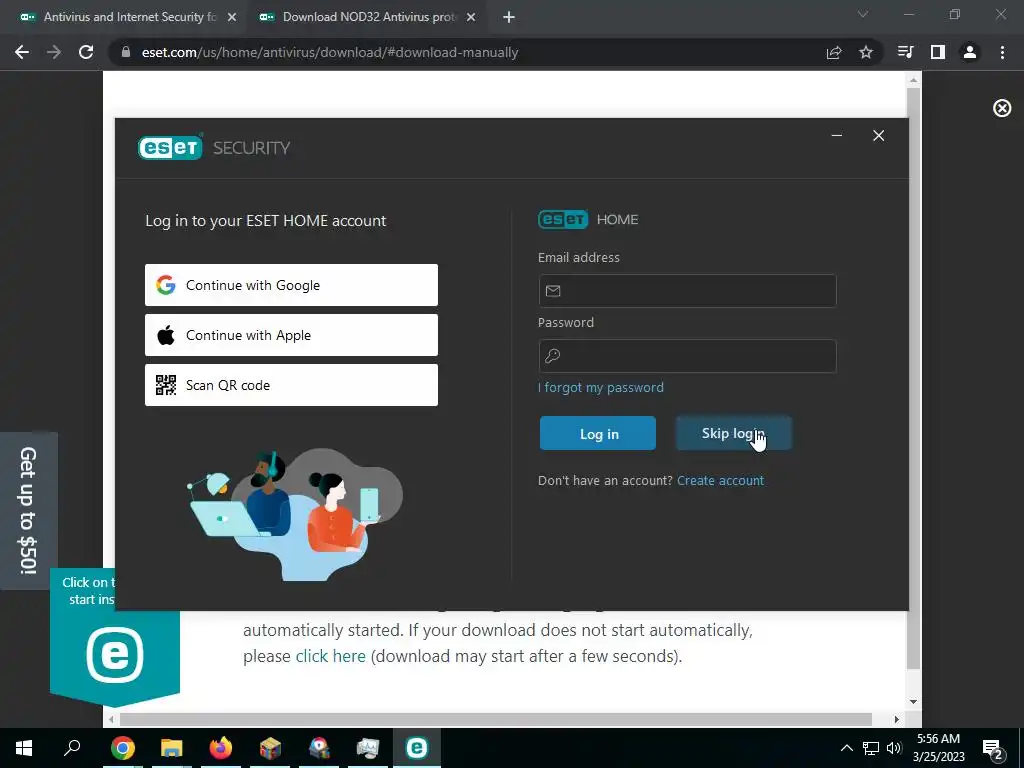Screen dimensions: 1024x768
Task: Choose Continue with Apple option
Action: coord(291,335)
